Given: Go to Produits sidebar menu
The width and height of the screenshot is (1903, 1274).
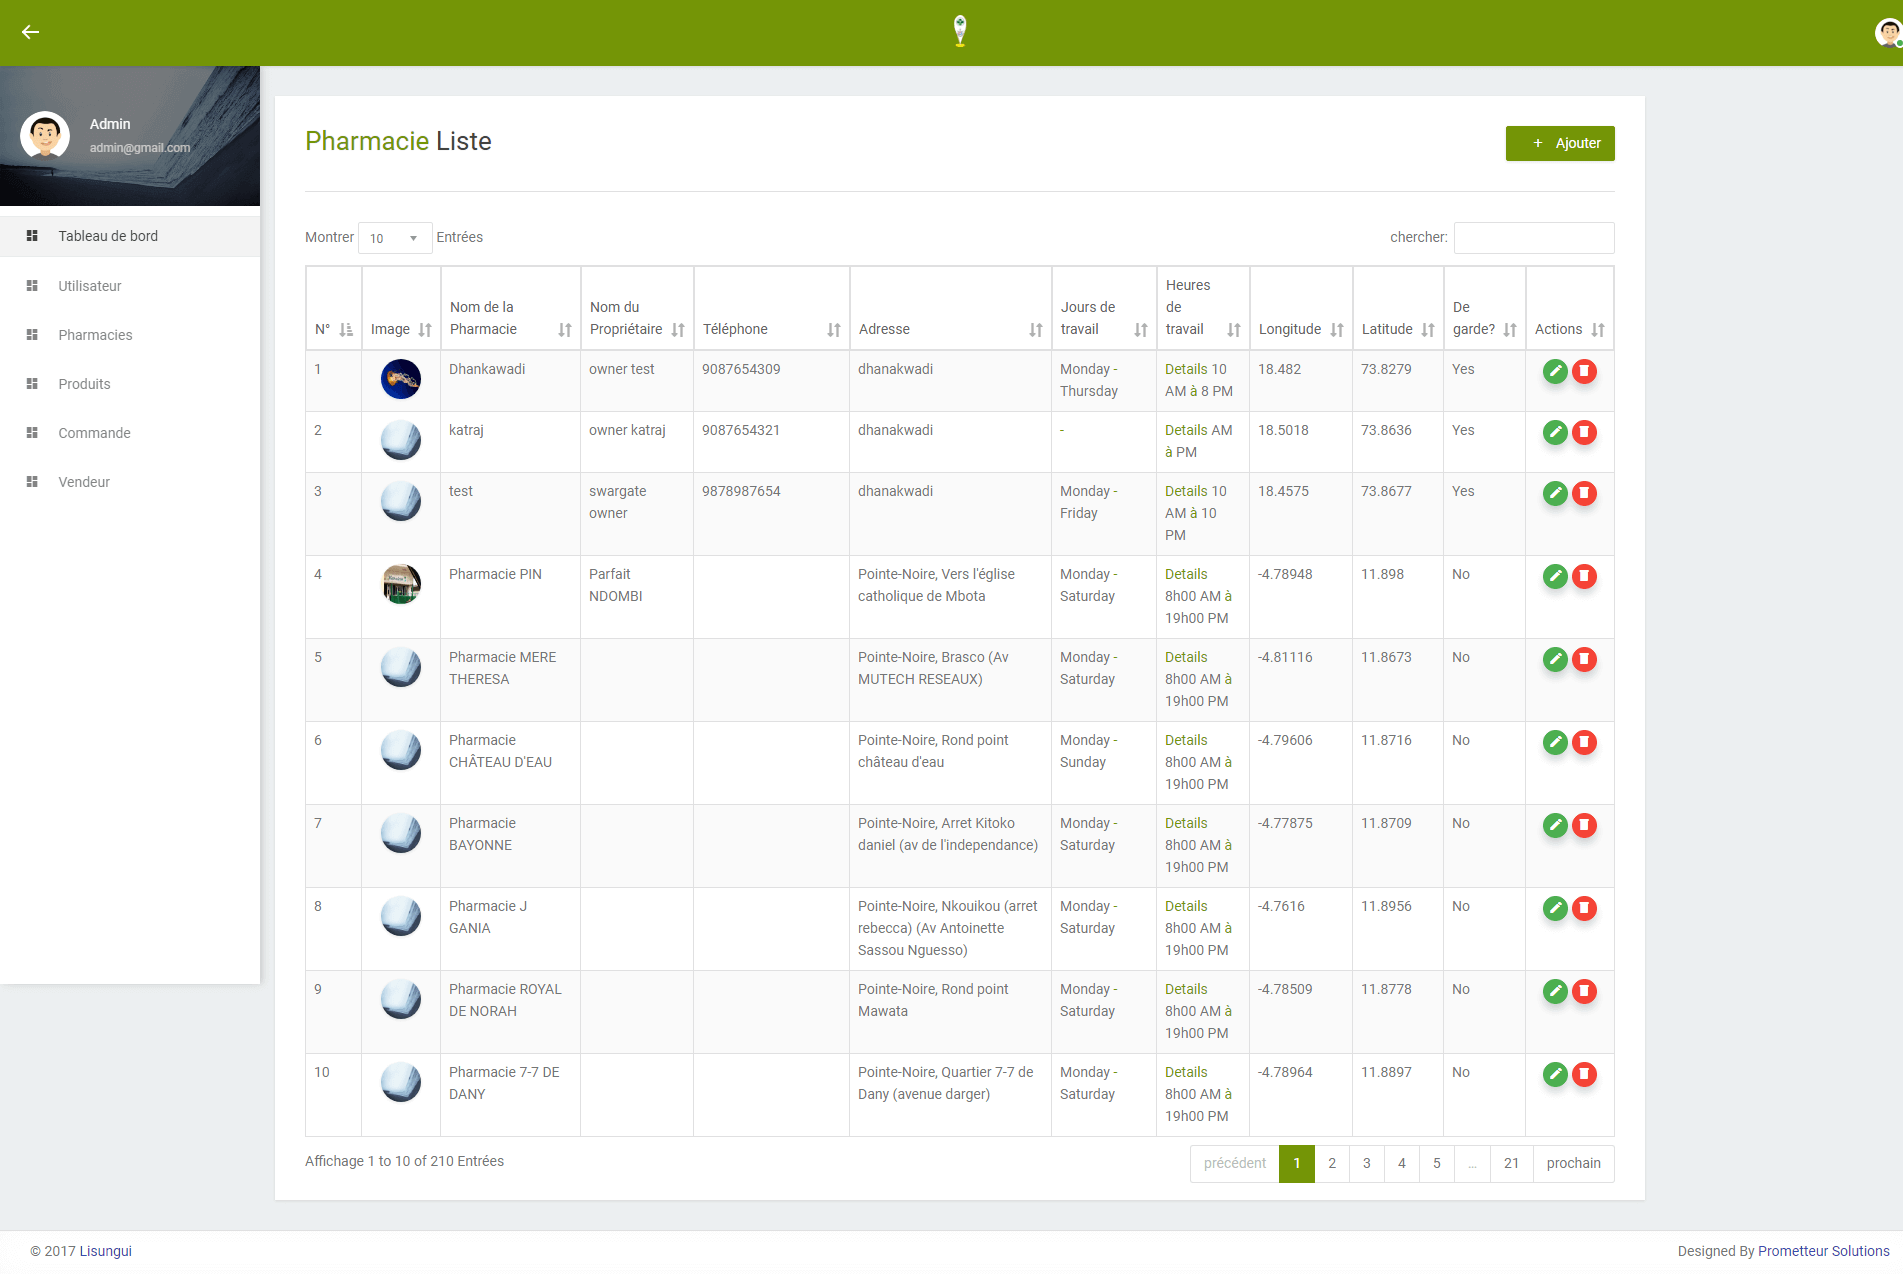Looking at the screenshot, I should [84, 384].
